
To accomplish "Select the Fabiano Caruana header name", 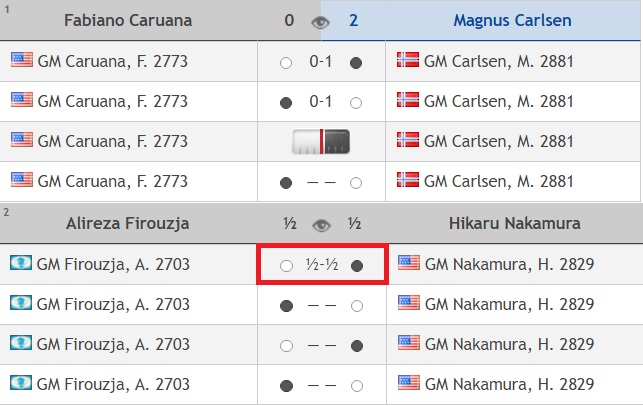I will pyautogui.click(x=128, y=21).
